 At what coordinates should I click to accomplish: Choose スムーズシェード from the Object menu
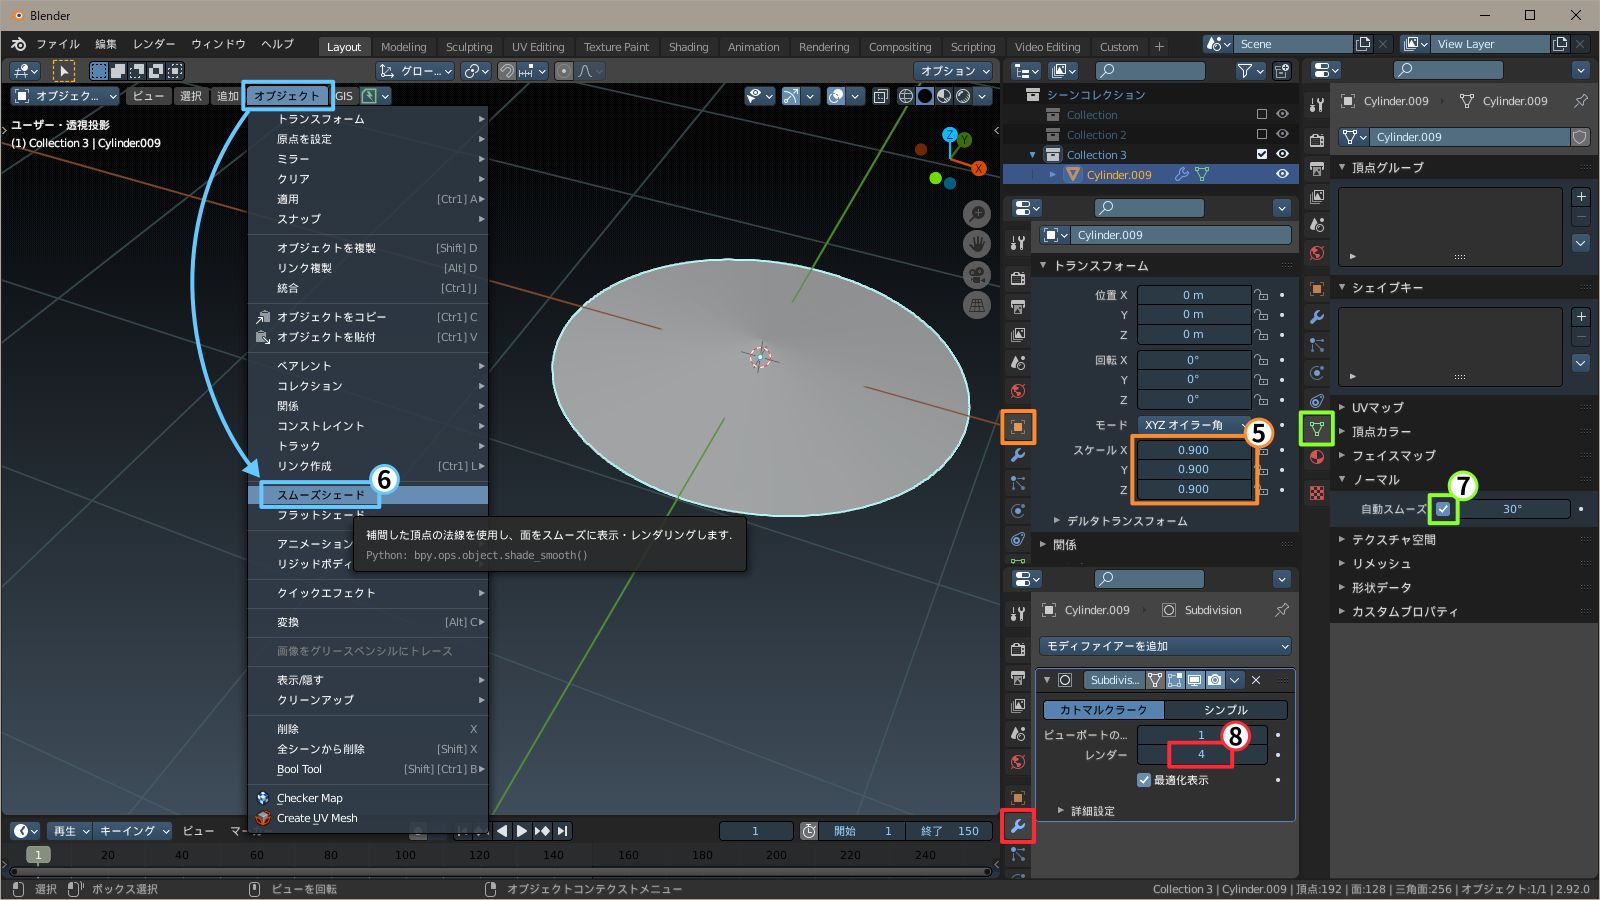coord(368,495)
